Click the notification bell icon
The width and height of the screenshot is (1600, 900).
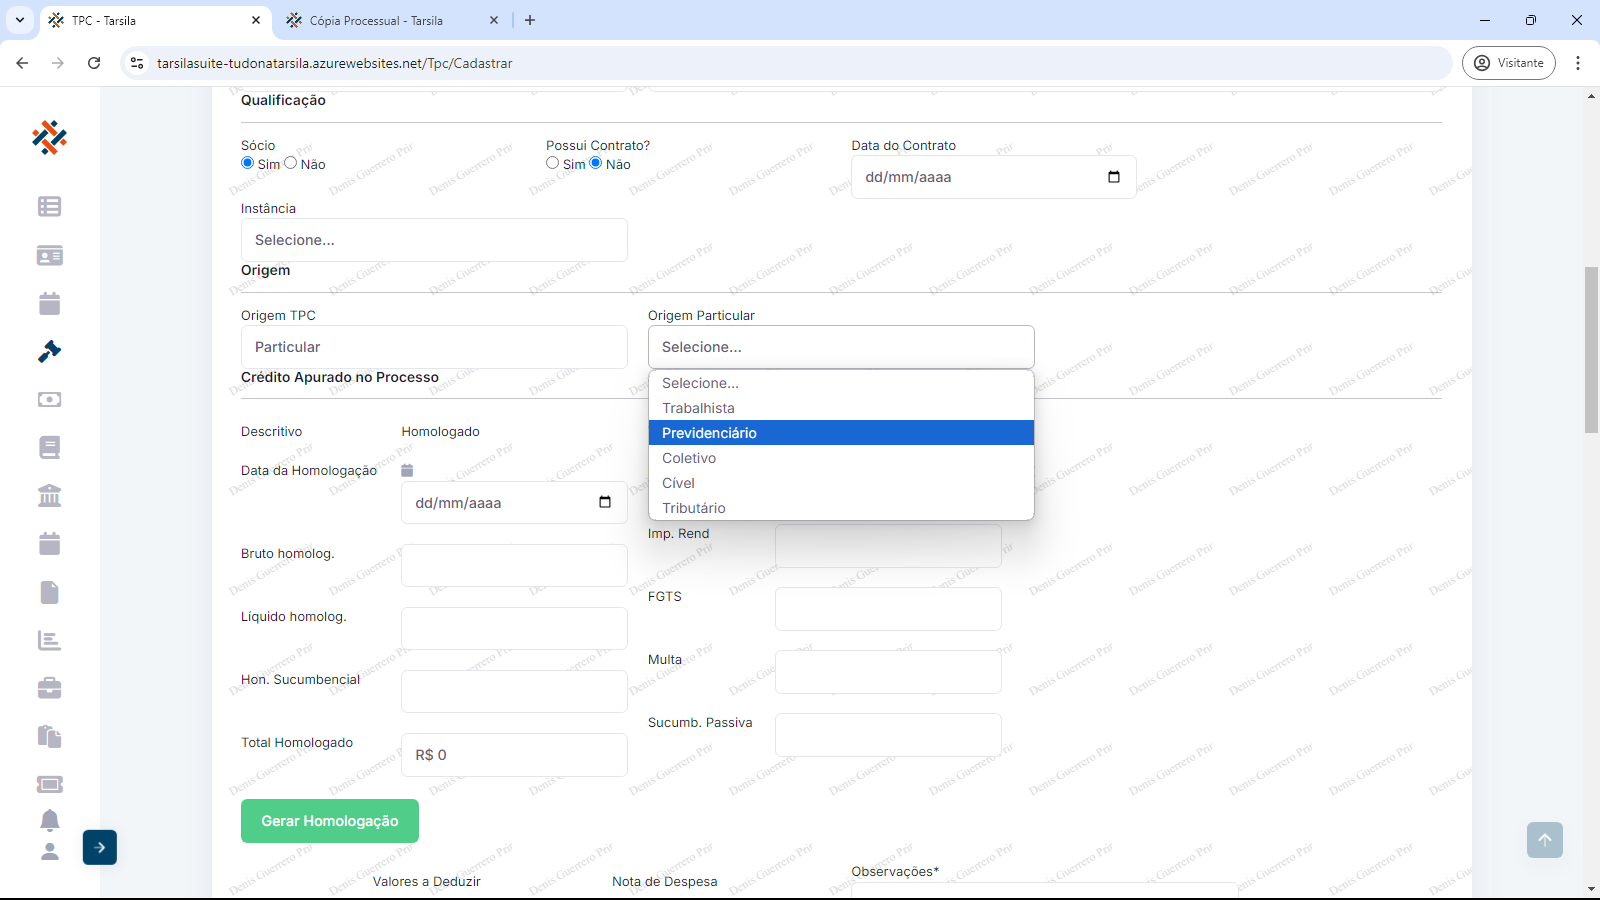point(49,820)
